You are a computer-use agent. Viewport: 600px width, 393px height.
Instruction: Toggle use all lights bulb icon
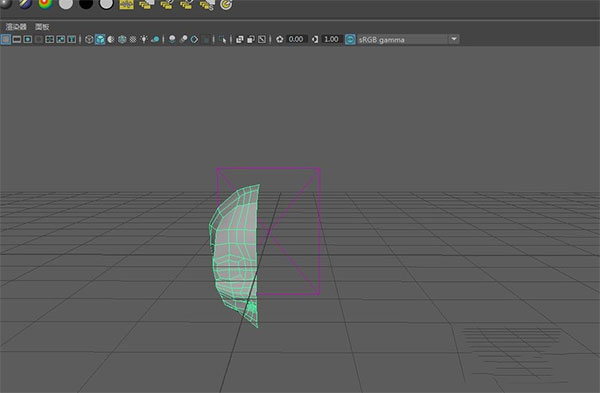(144, 39)
